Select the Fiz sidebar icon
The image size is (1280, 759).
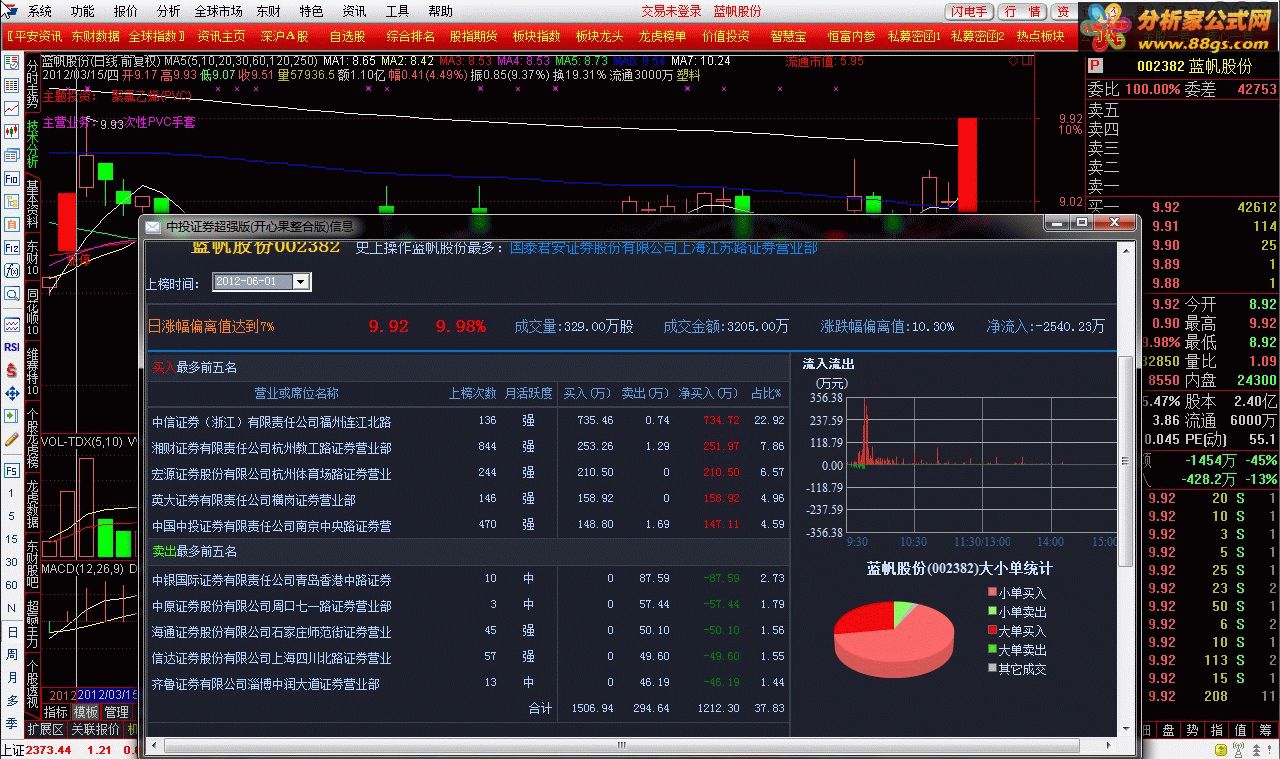tap(11, 247)
